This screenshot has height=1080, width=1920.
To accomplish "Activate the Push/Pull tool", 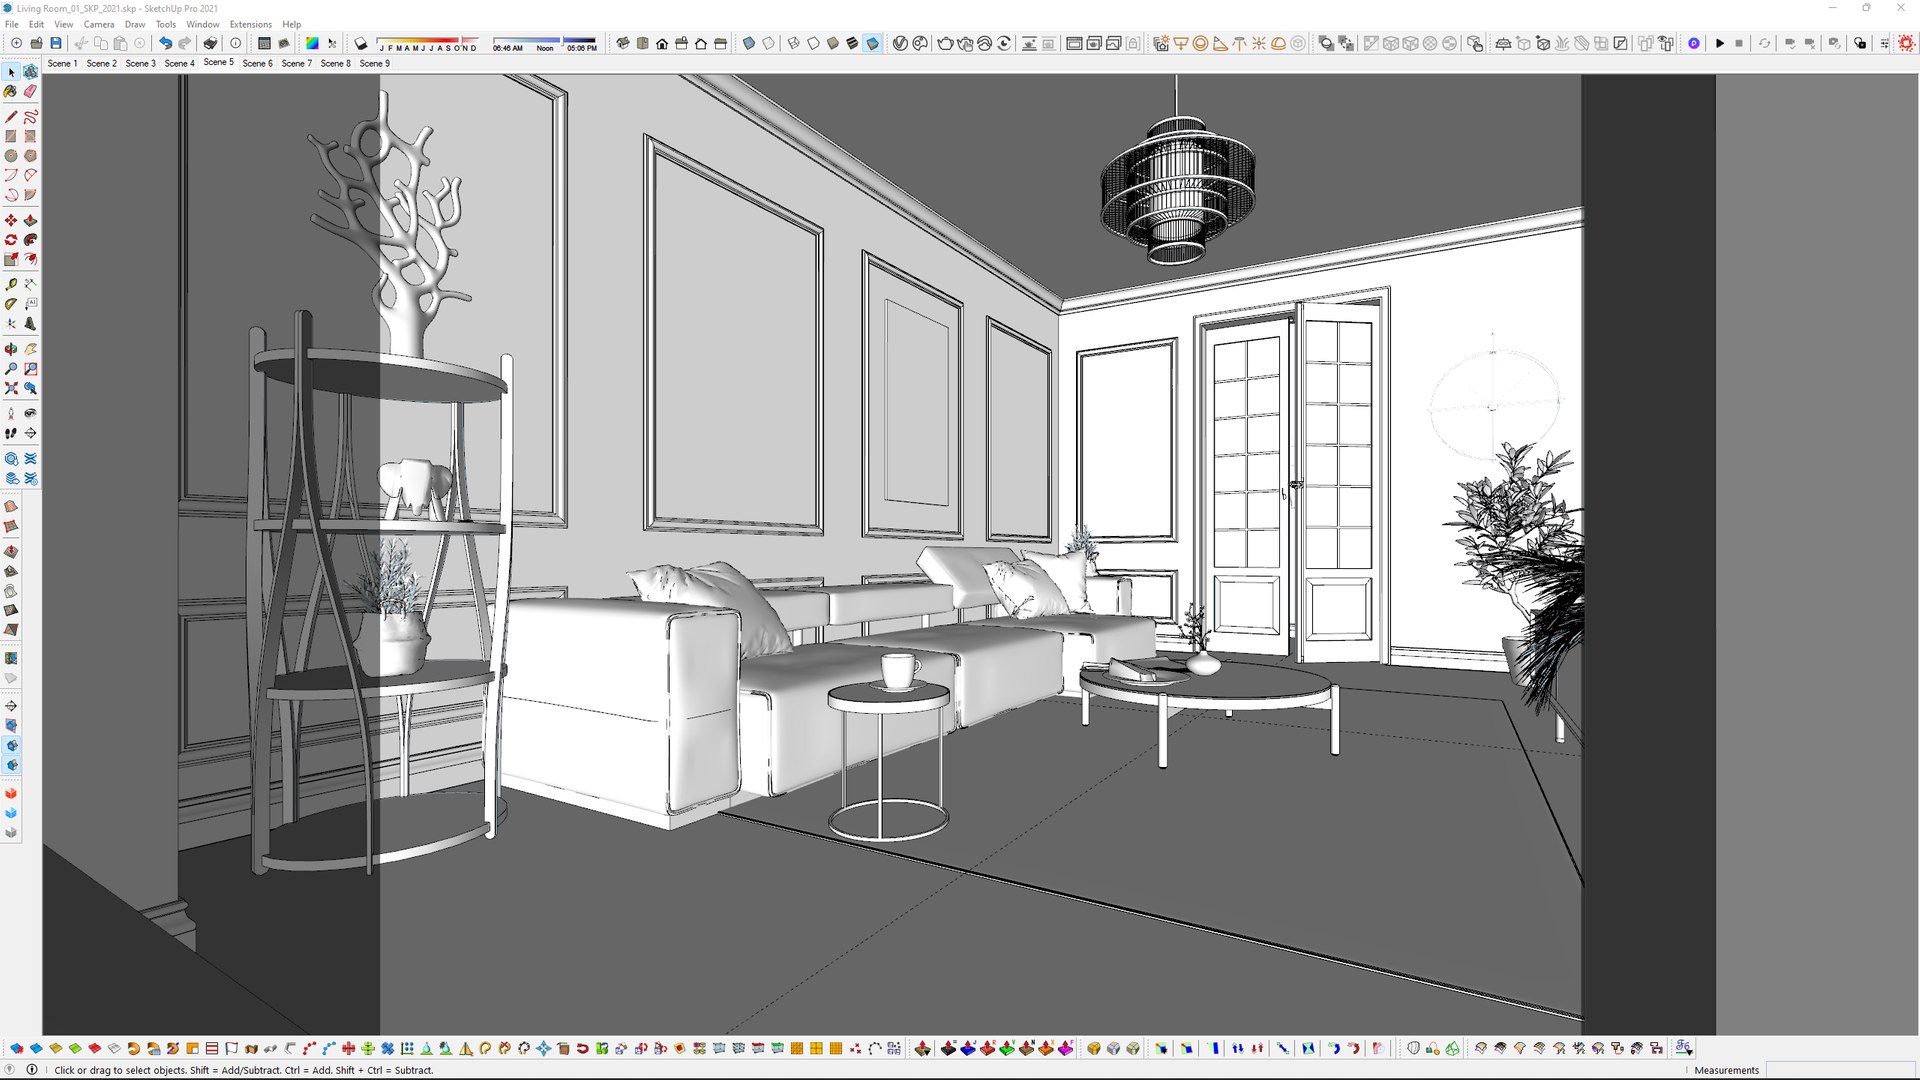I will point(31,220).
